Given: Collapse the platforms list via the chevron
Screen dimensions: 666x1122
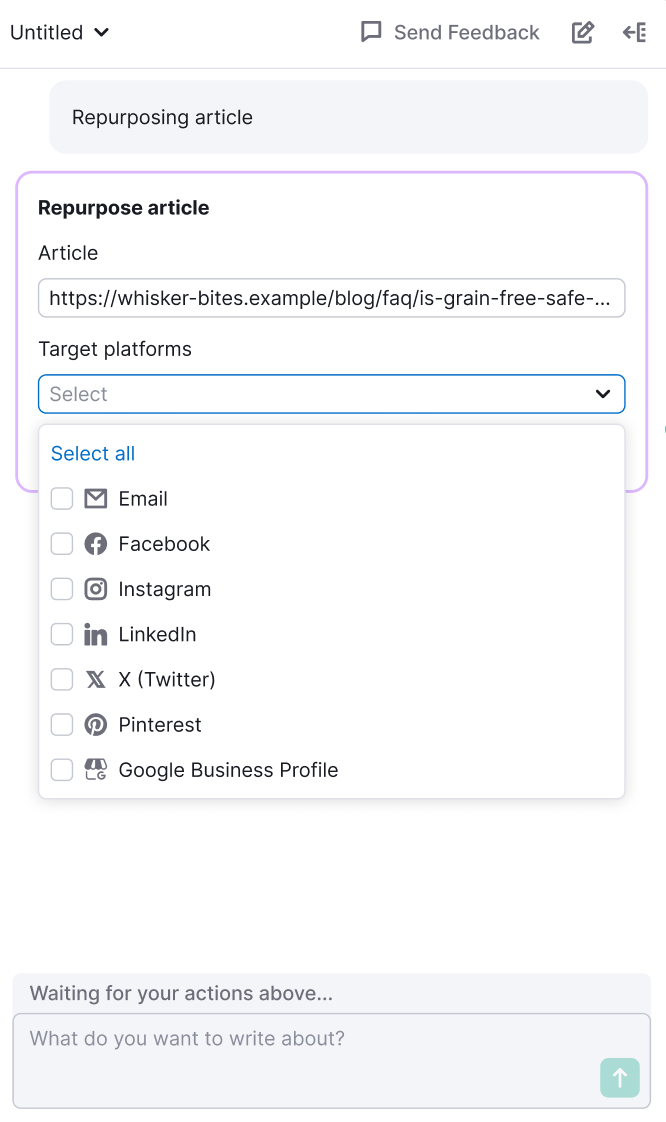Looking at the screenshot, I should click(x=603, y=394).
